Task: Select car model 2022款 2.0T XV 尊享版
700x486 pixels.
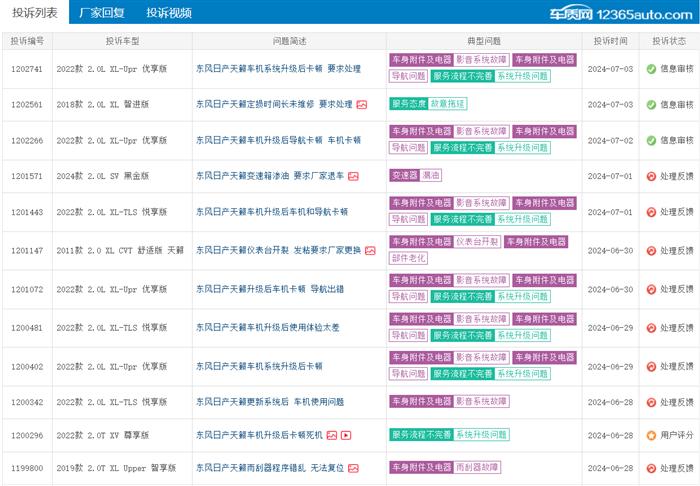Action: coord(103,435)
